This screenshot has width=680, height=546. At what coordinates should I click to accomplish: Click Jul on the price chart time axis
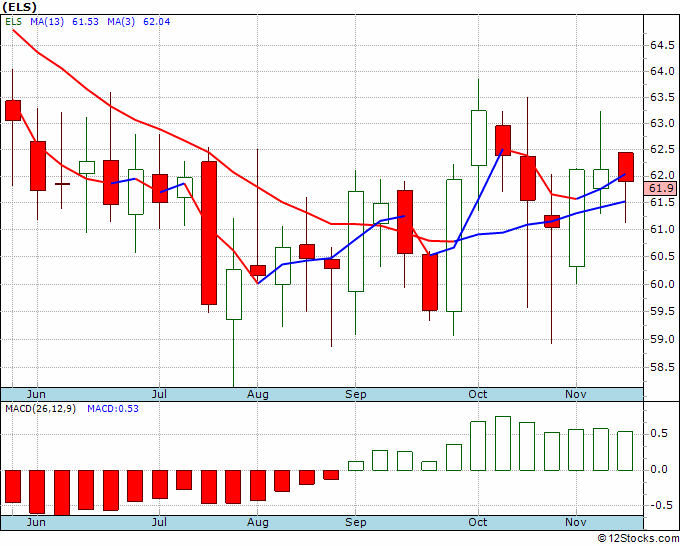[x=159, y=394]
